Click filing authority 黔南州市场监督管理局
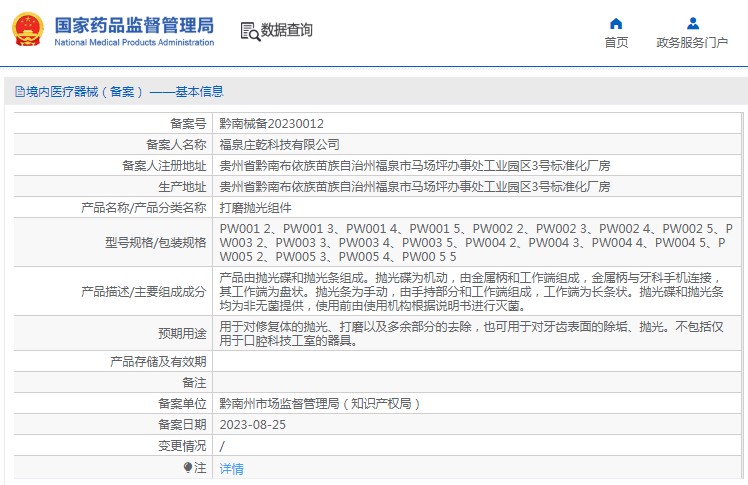The width and height of the screenshot is (748, 485). click(320, 404)
